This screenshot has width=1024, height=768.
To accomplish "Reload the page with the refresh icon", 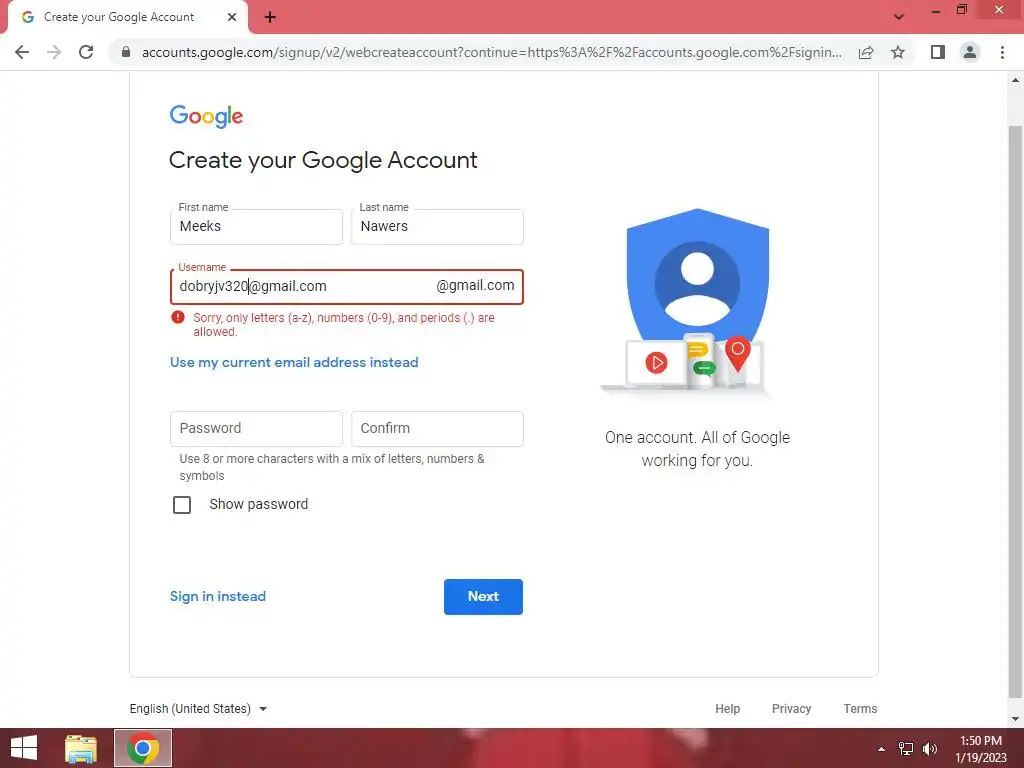I will tap(86, 52).
